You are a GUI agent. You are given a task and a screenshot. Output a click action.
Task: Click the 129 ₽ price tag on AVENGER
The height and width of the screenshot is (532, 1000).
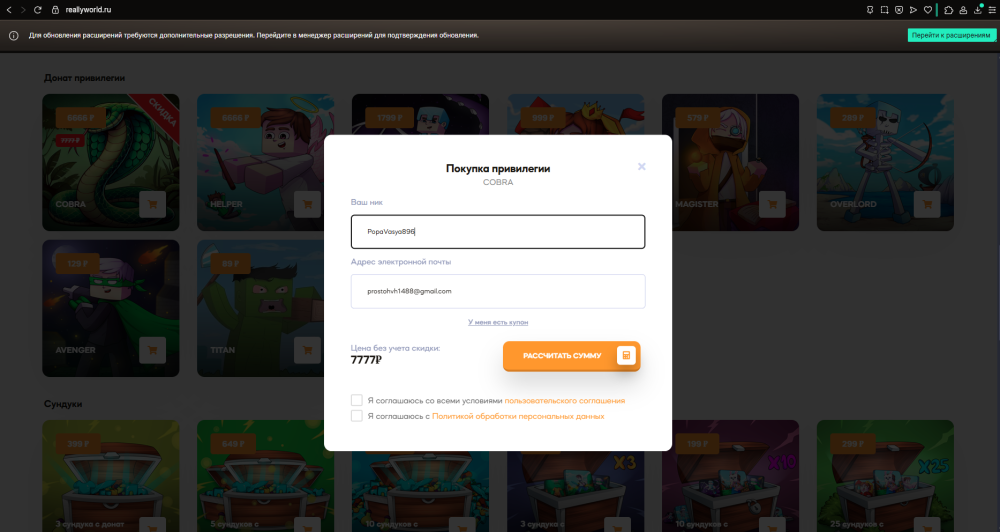[78, 263]
